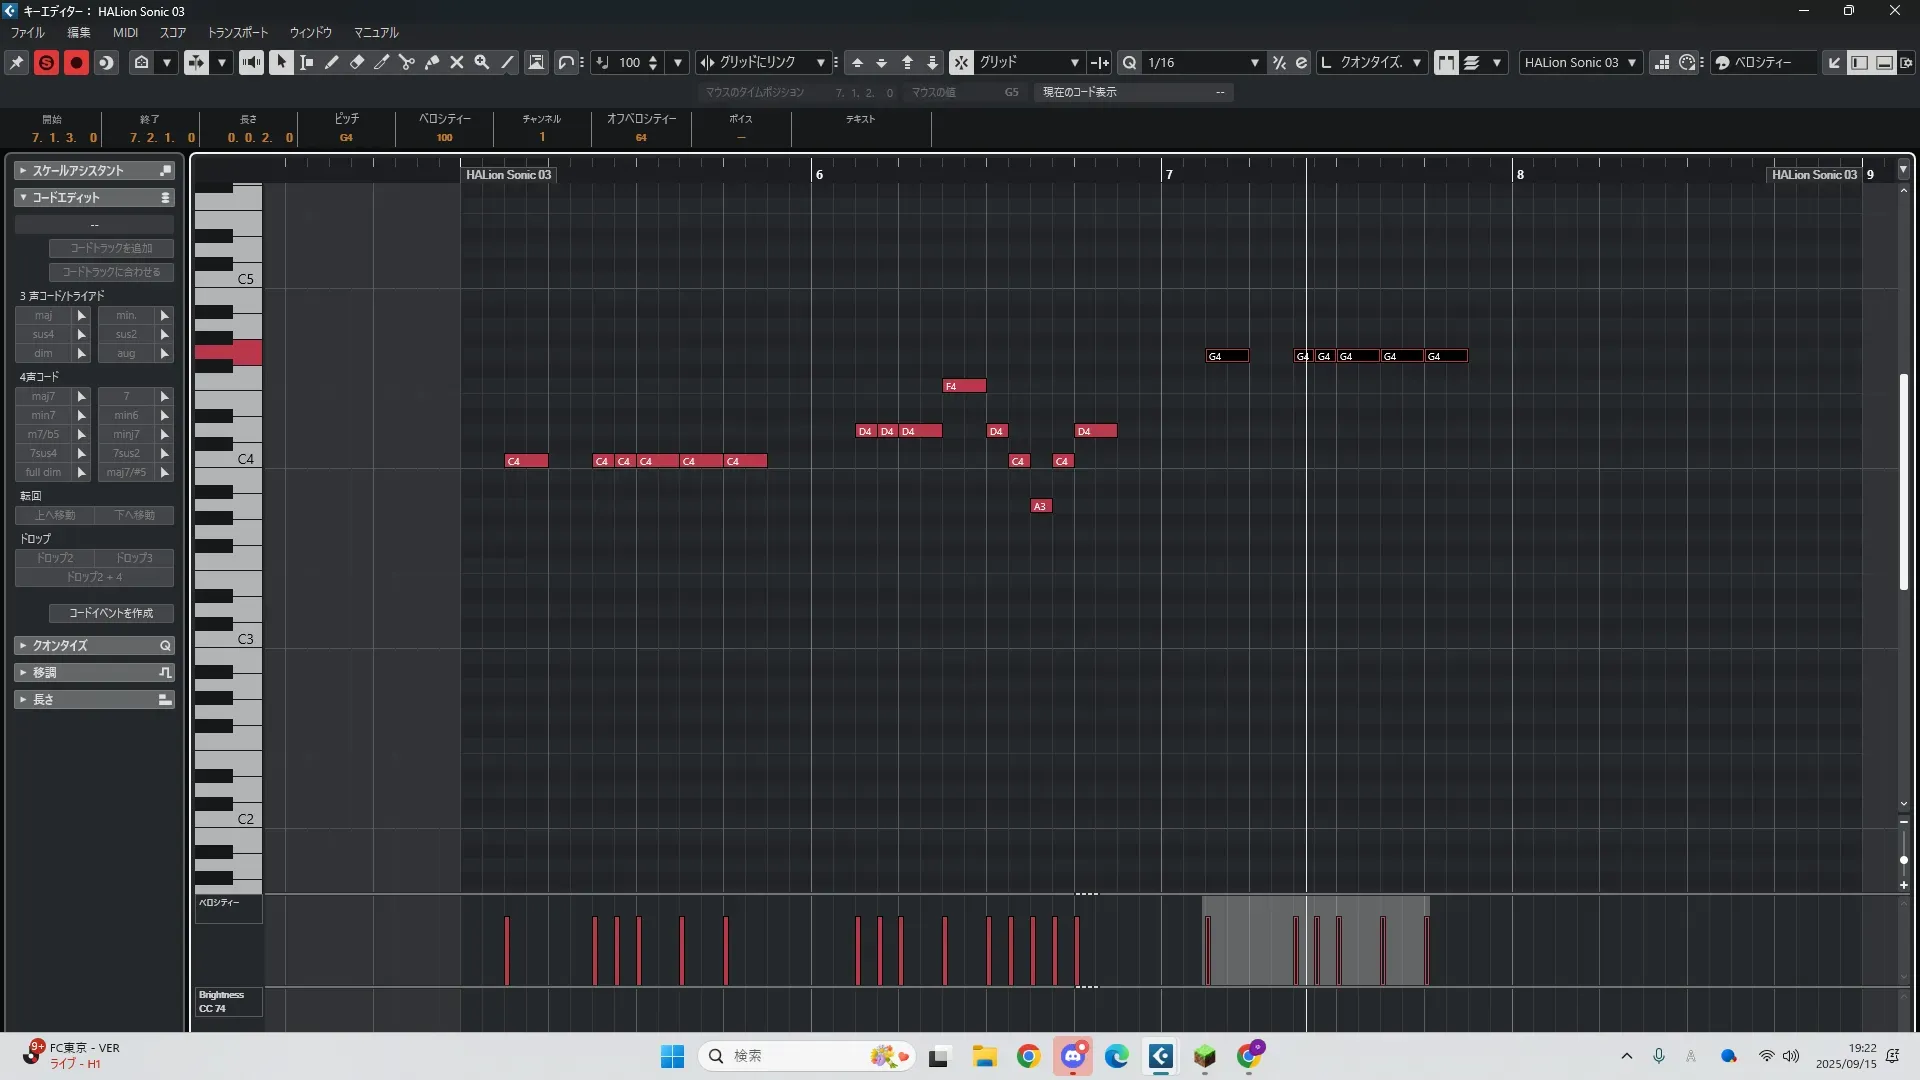This screenshot has height=1080, width=1920.
Task: Select the Draw pencil tool
Action: click(331, 62)
